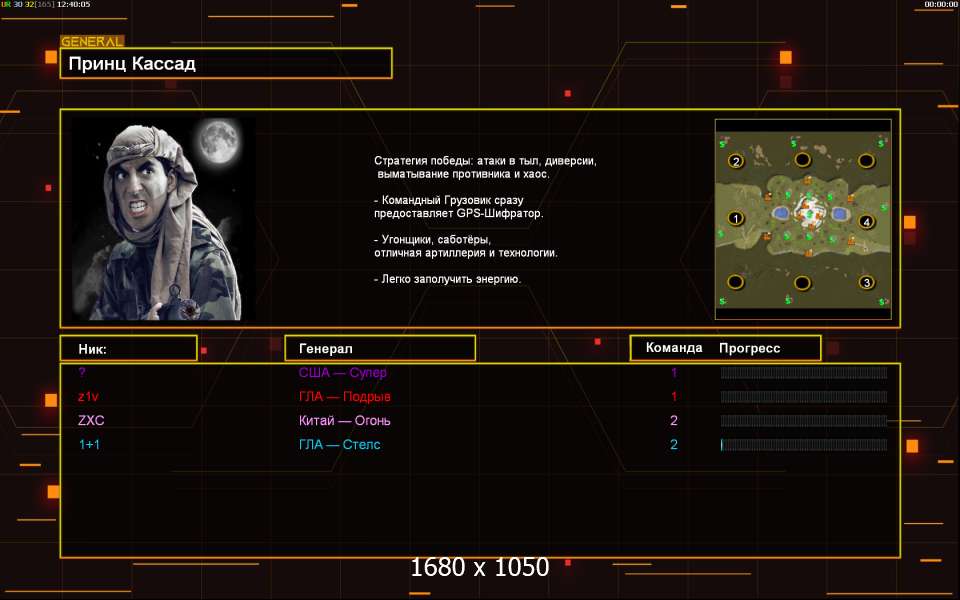960x600 pixels.
Task: Click the 12:40:05 clock readout
Action: 73,4
